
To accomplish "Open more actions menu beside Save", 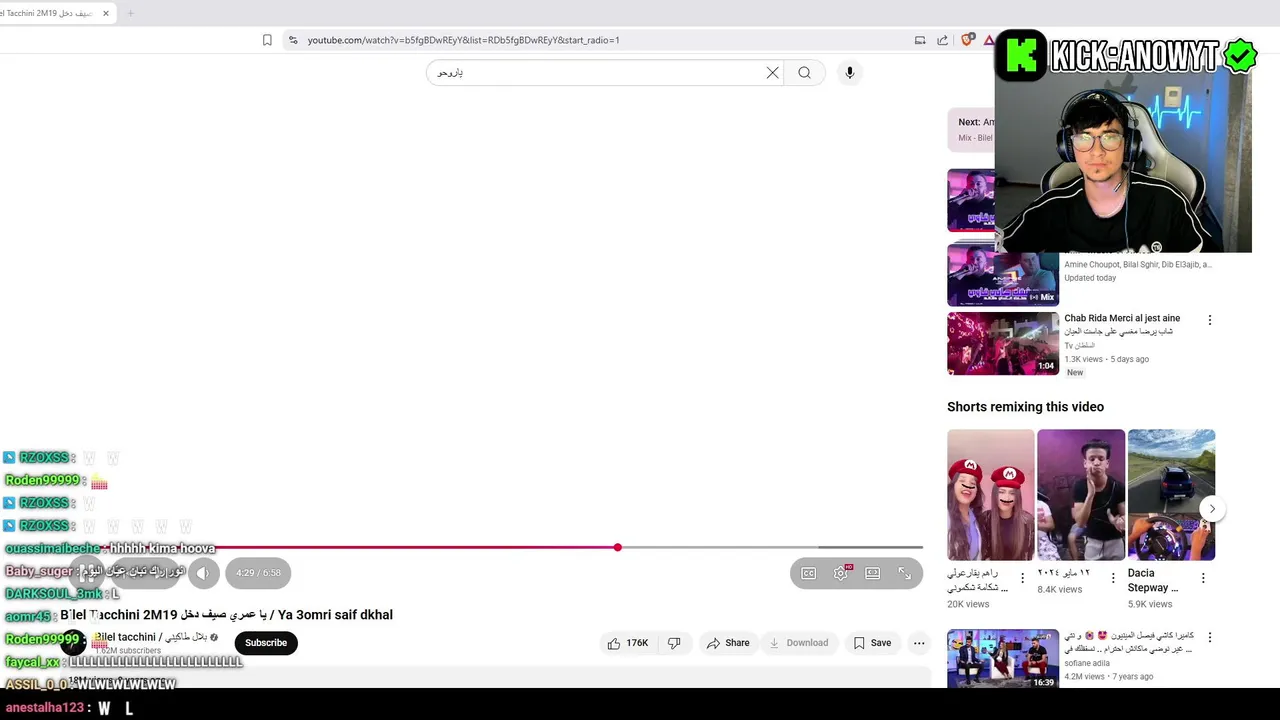I will [x=919, y=643].
